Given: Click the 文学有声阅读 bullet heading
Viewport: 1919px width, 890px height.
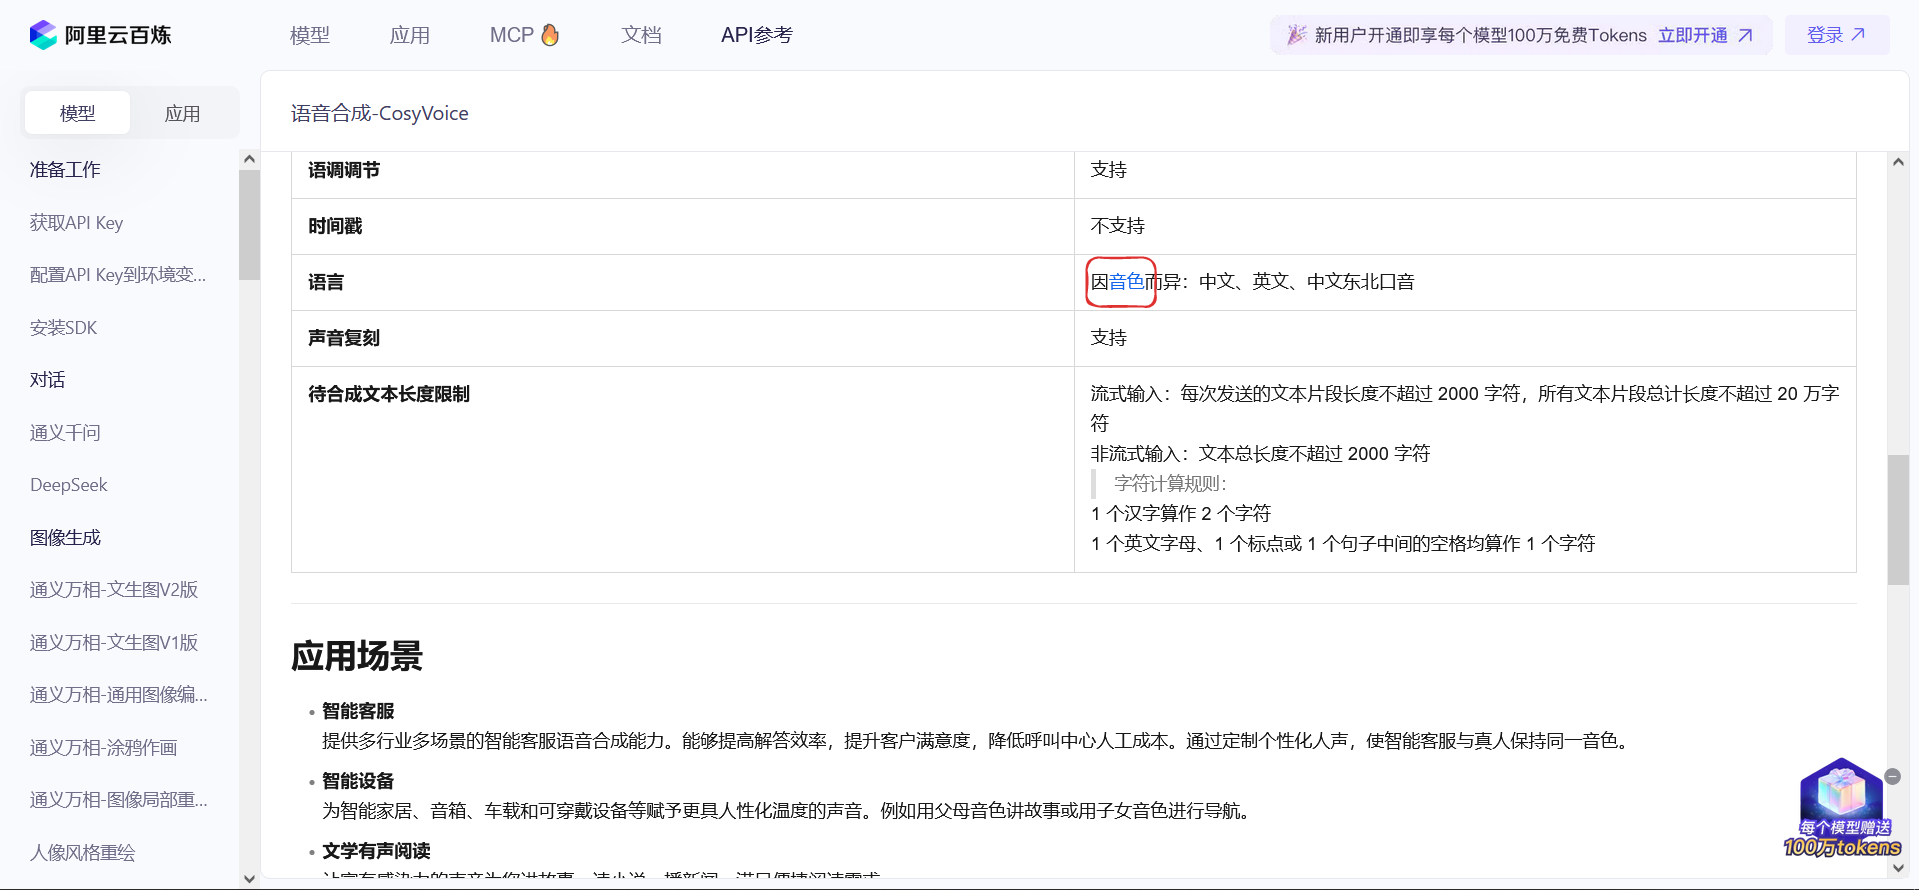Looking at the screenshot, I should [376, 851].
